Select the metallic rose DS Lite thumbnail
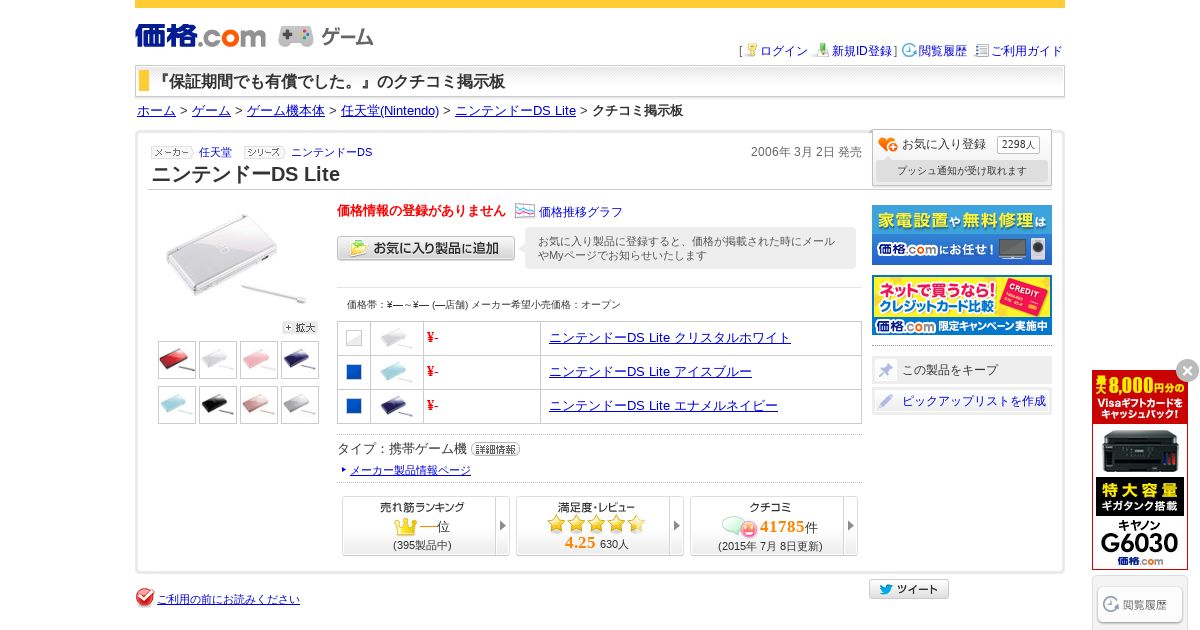Image resolution: width=1200 pixels, height=630 pixels. point(259,405)
